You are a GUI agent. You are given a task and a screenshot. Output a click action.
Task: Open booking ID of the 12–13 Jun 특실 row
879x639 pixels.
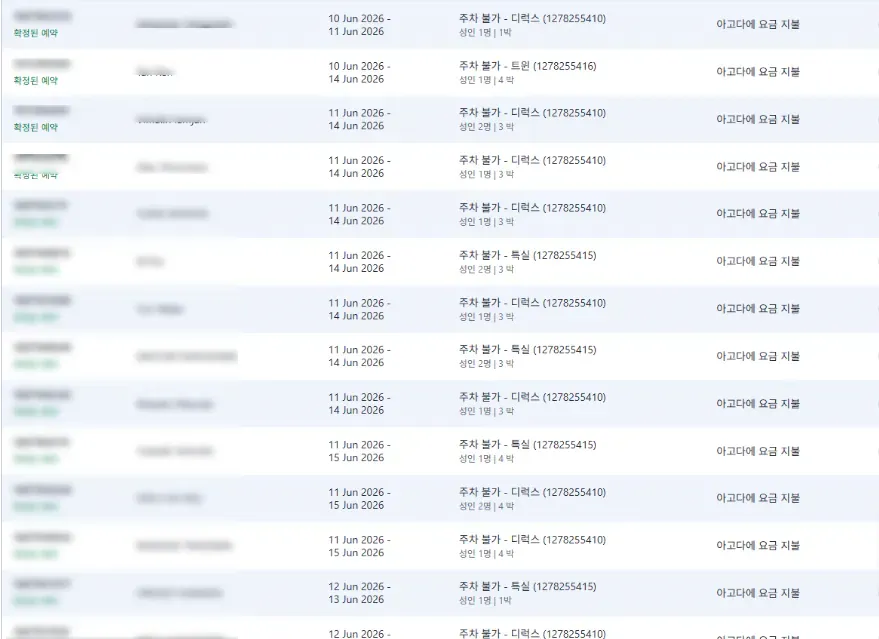pyautogui.click(x=42, y=585)
